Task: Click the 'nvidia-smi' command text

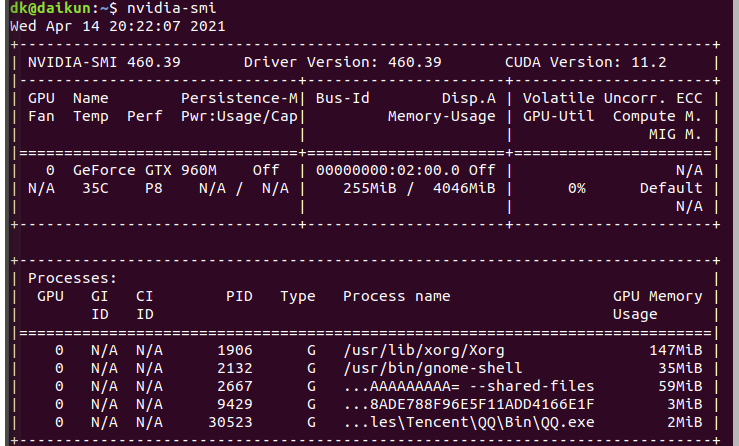Action: [x=172, y=8]
